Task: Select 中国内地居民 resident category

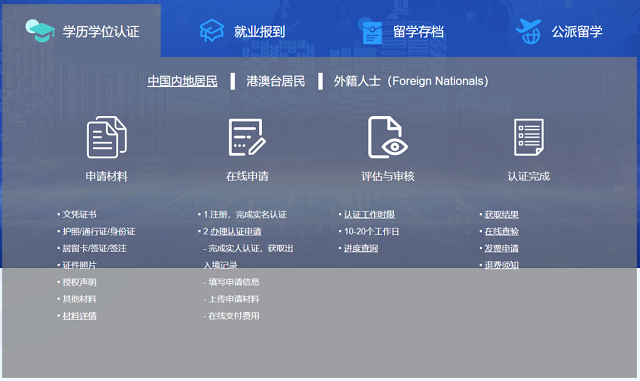Action: pos(182,81)
